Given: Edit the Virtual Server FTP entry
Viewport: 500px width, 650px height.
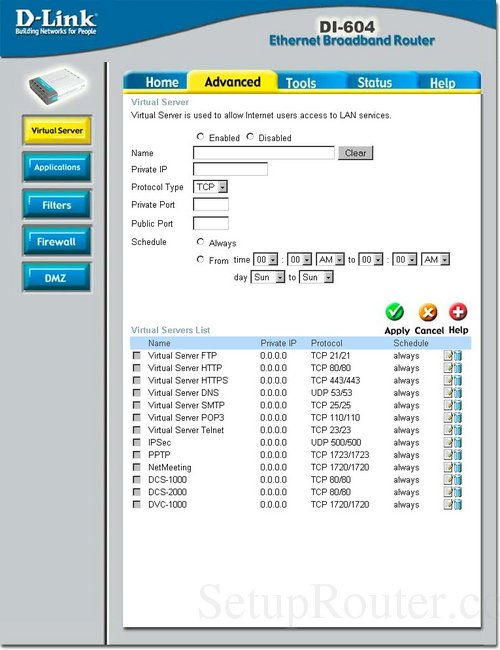Looking at the screenshot, I should (448, 356).
